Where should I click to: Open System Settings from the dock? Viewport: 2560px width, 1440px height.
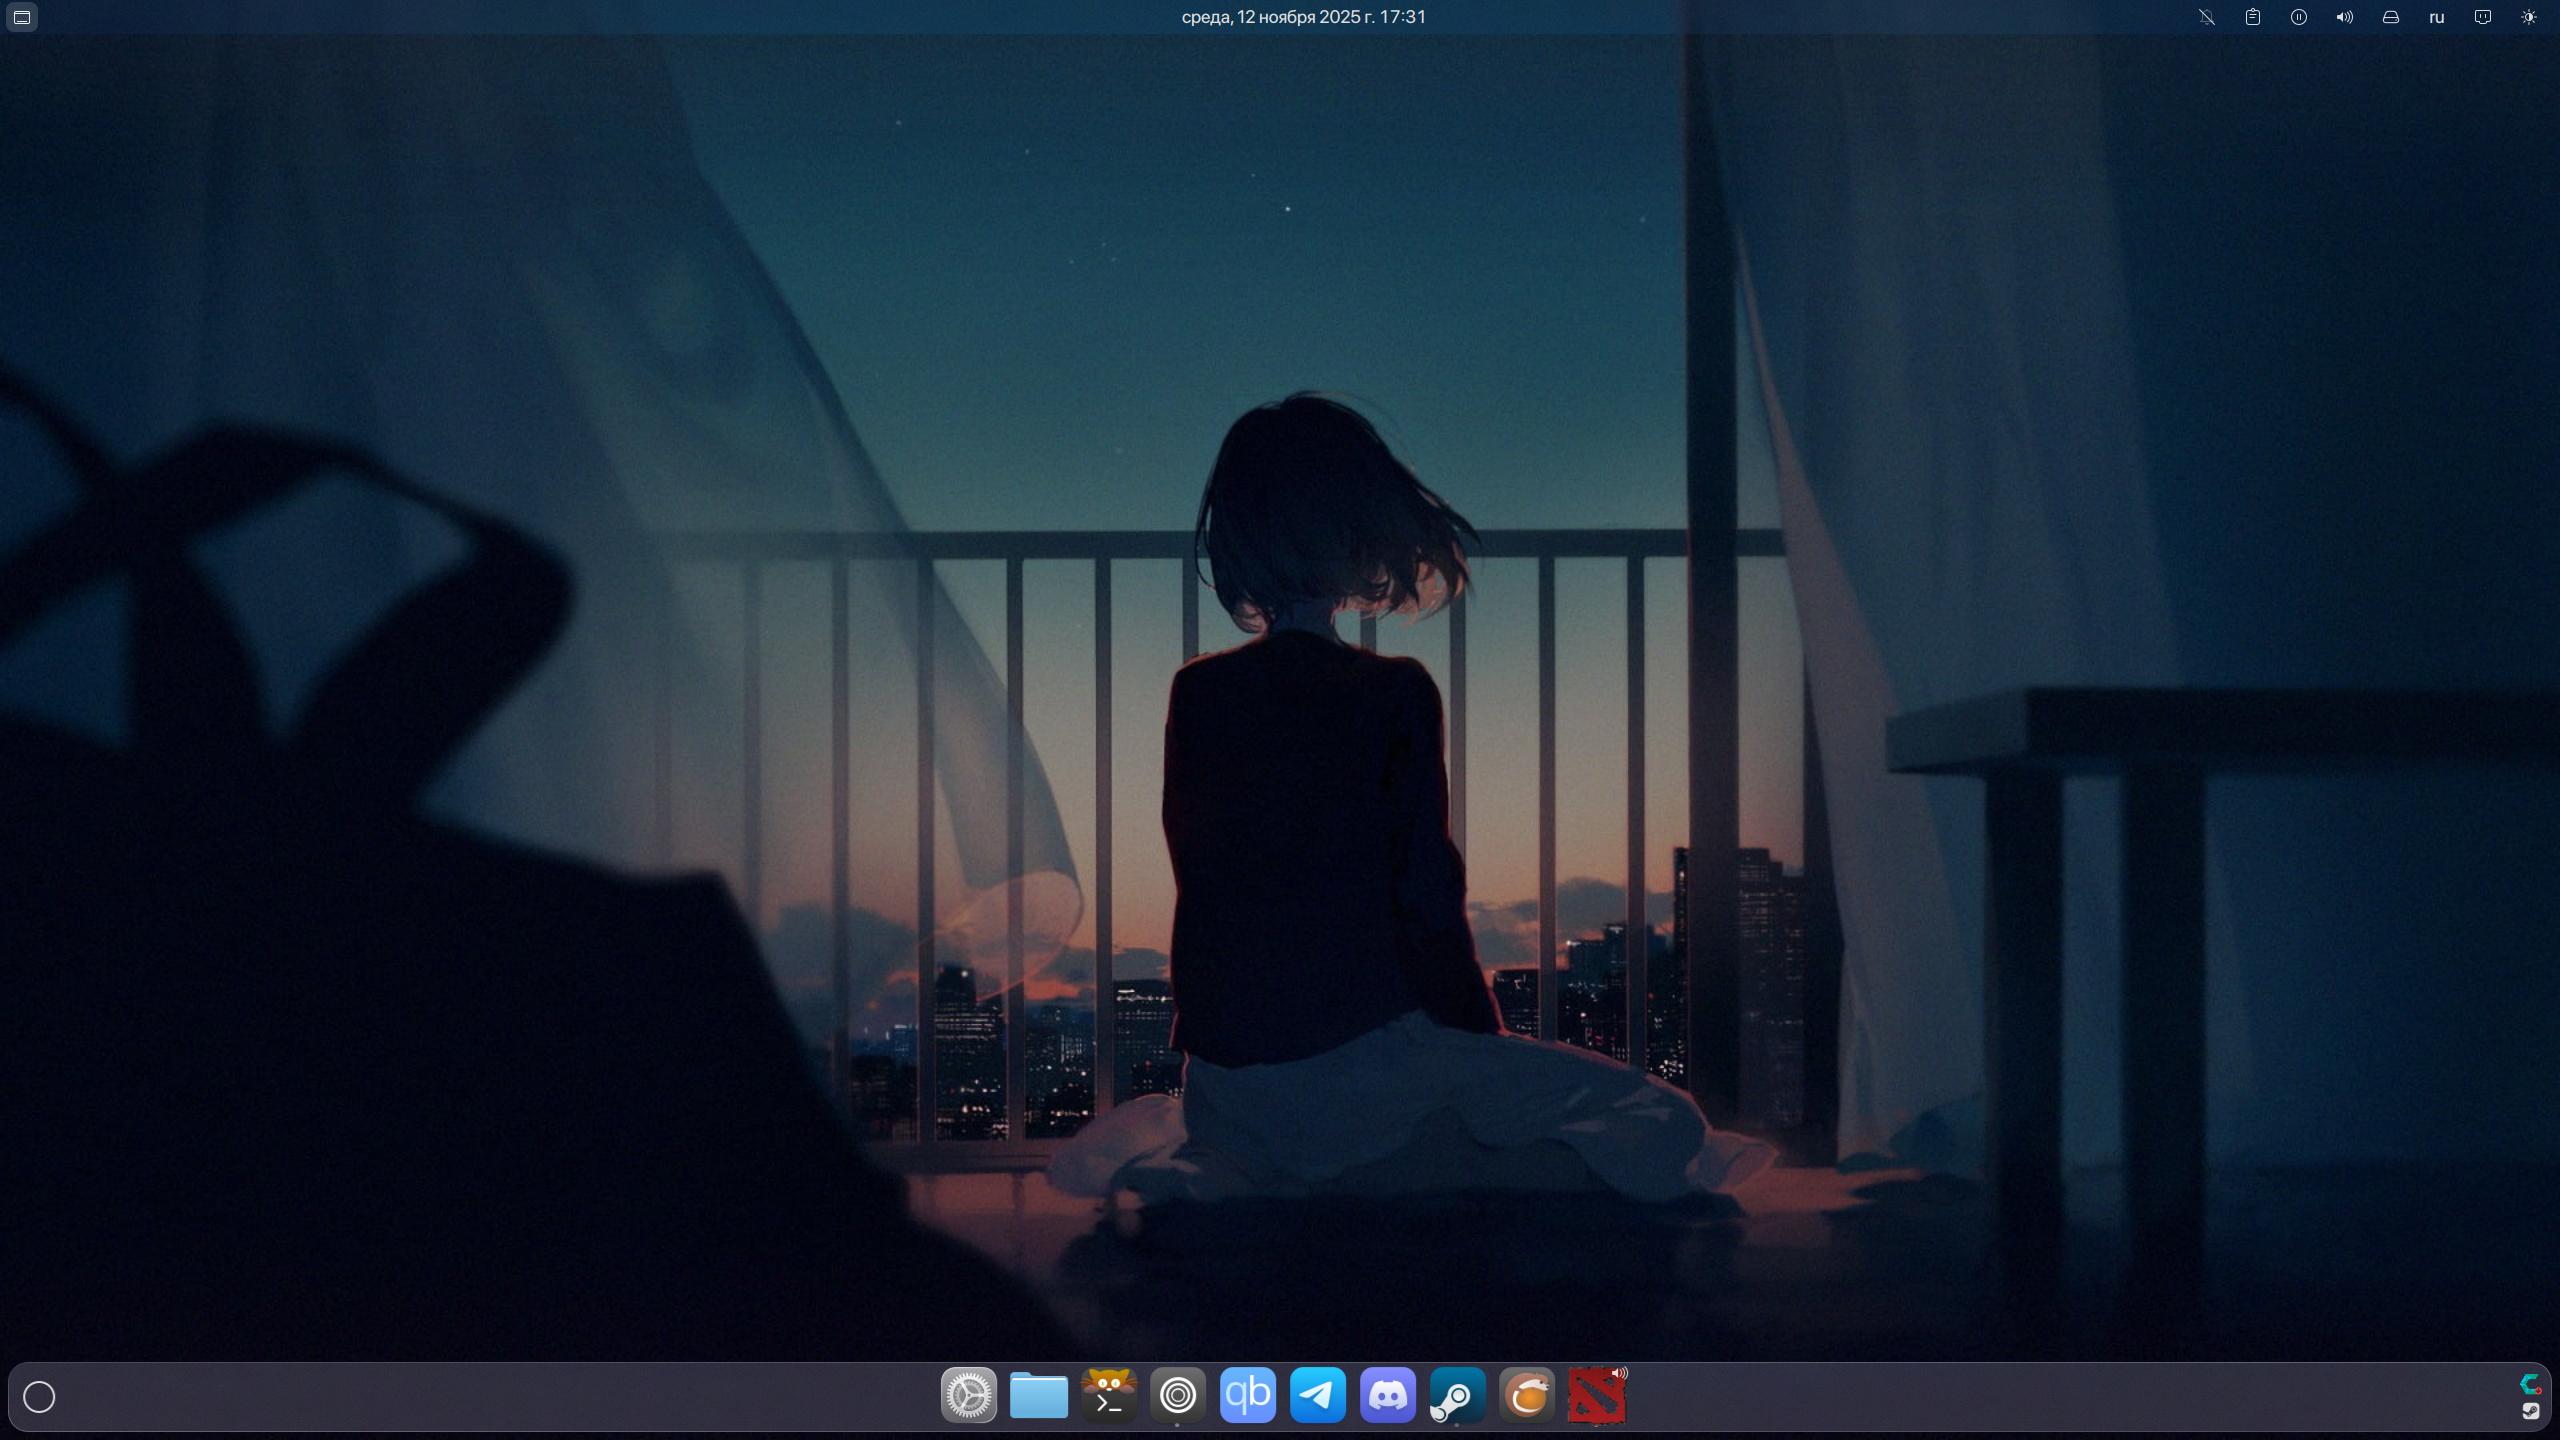tap(968, 1395)
